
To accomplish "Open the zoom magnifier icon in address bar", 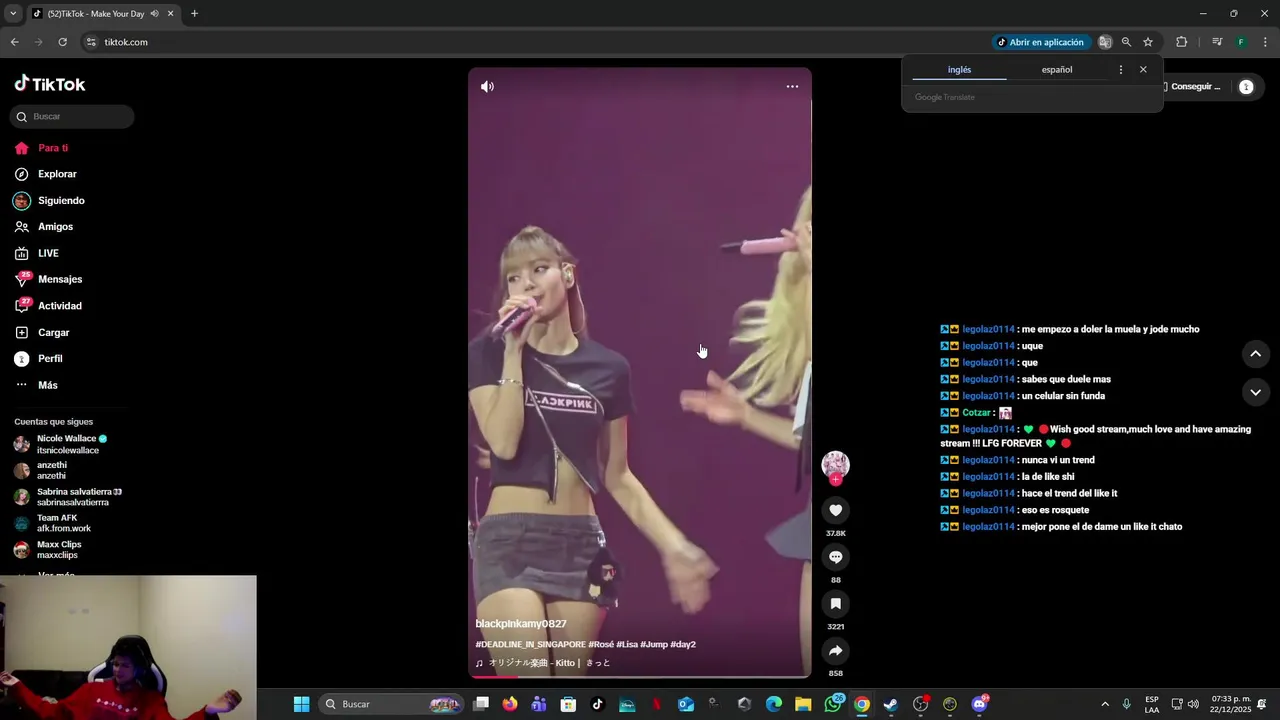I will [1126, 42].
